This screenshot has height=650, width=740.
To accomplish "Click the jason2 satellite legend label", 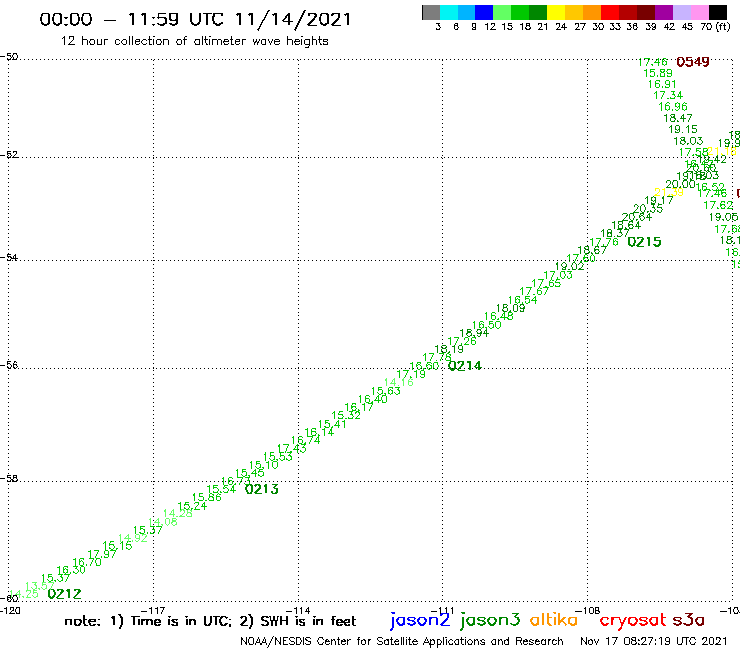I will coord(420,620).
